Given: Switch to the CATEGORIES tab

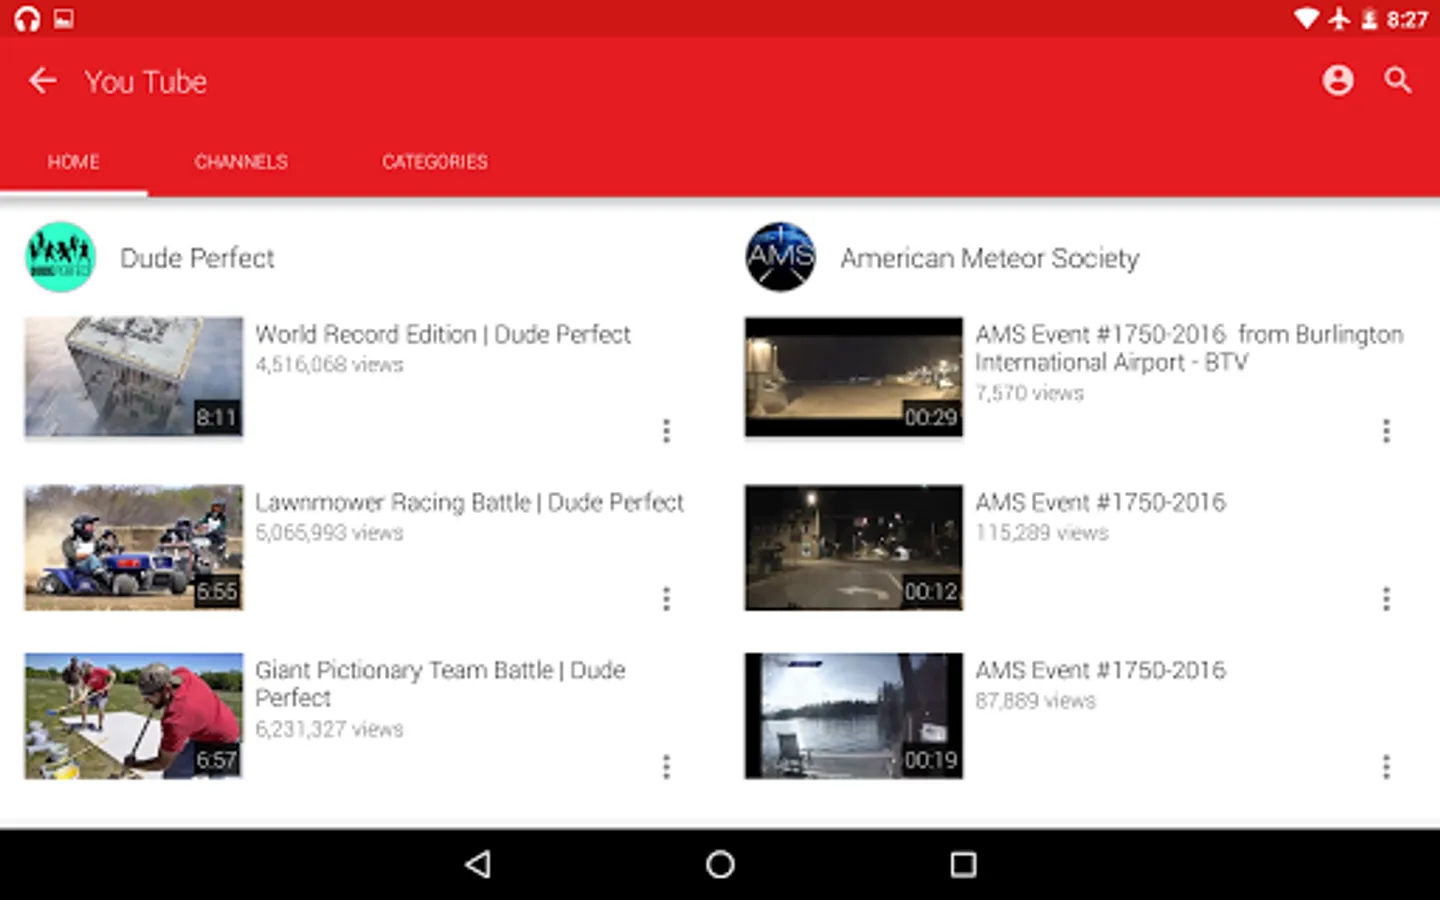Looking at the screenshot, I should click(435, 161).
